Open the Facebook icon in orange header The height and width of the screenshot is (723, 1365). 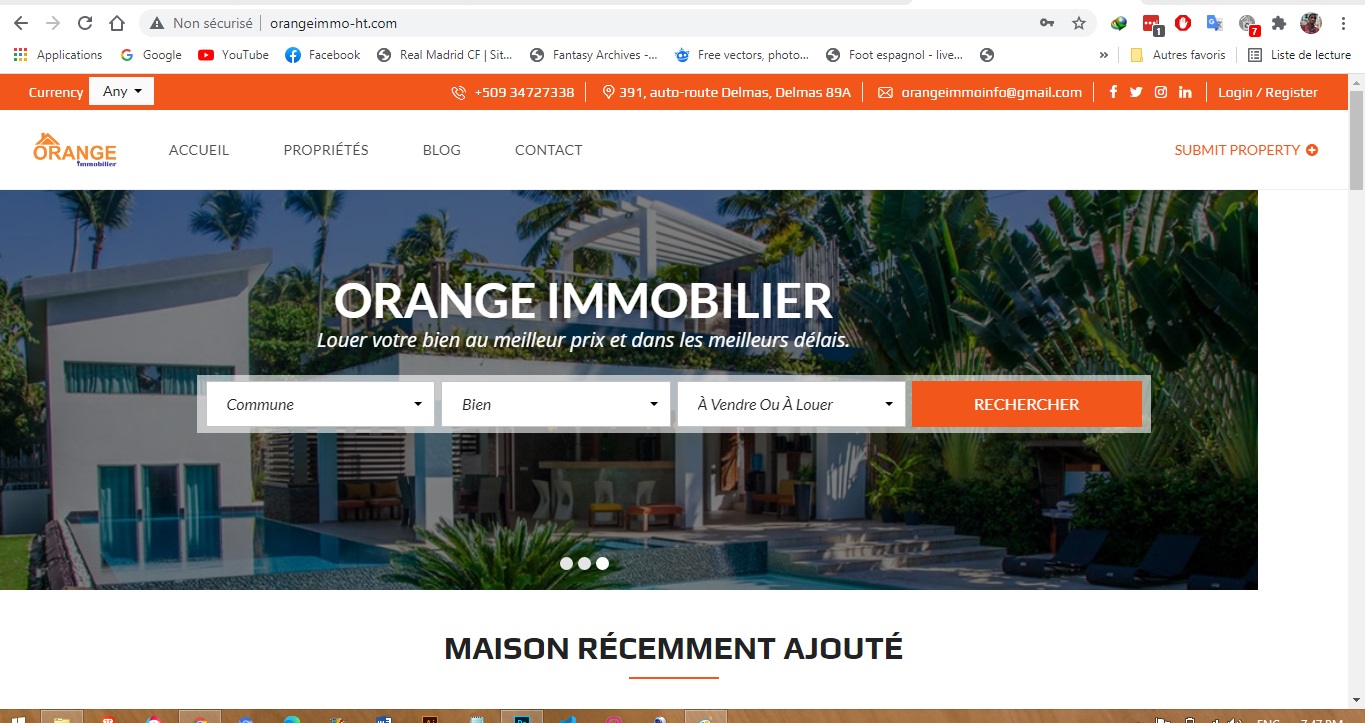1114,92
